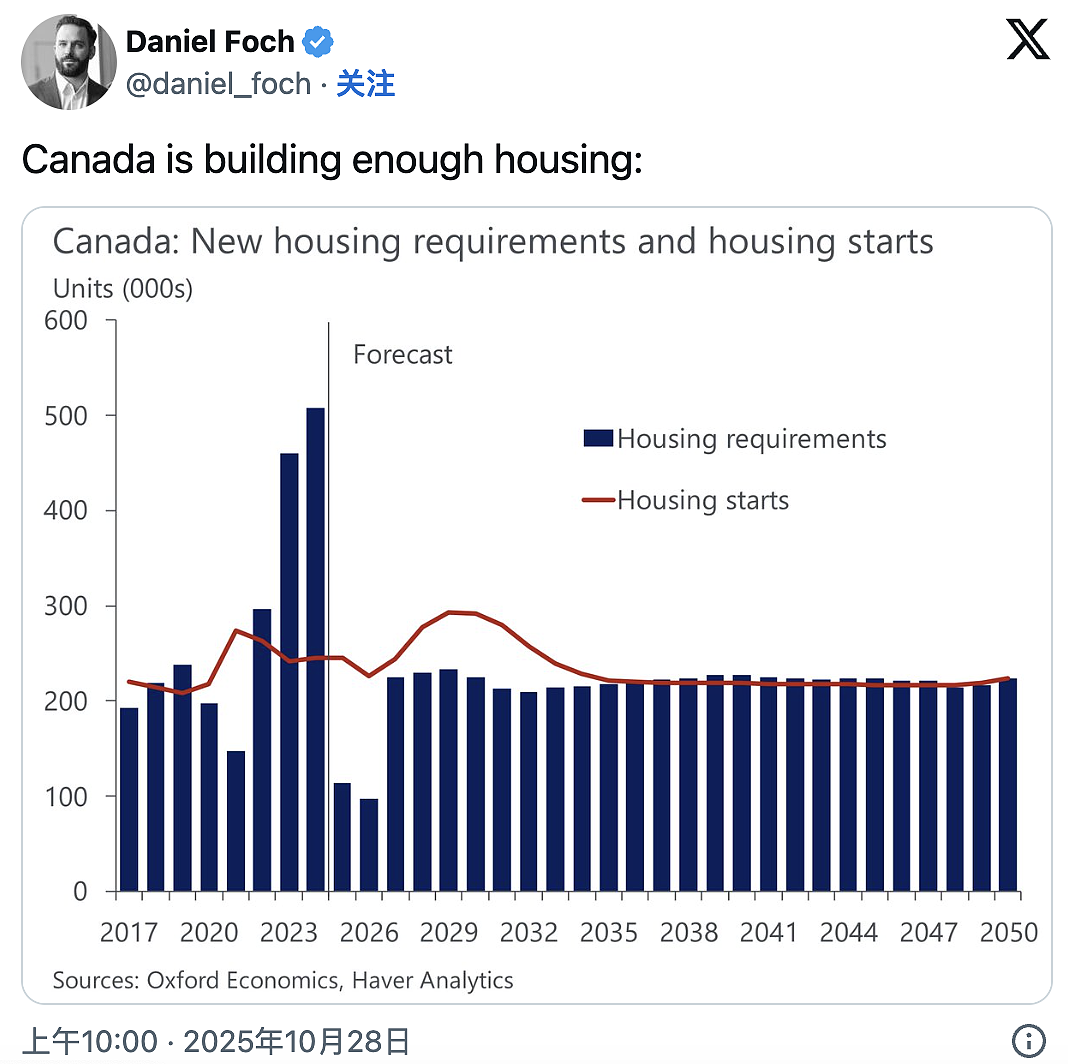
Task: Select the tweet text about housing
Action: pyautogui.click(x=332, y=159)
